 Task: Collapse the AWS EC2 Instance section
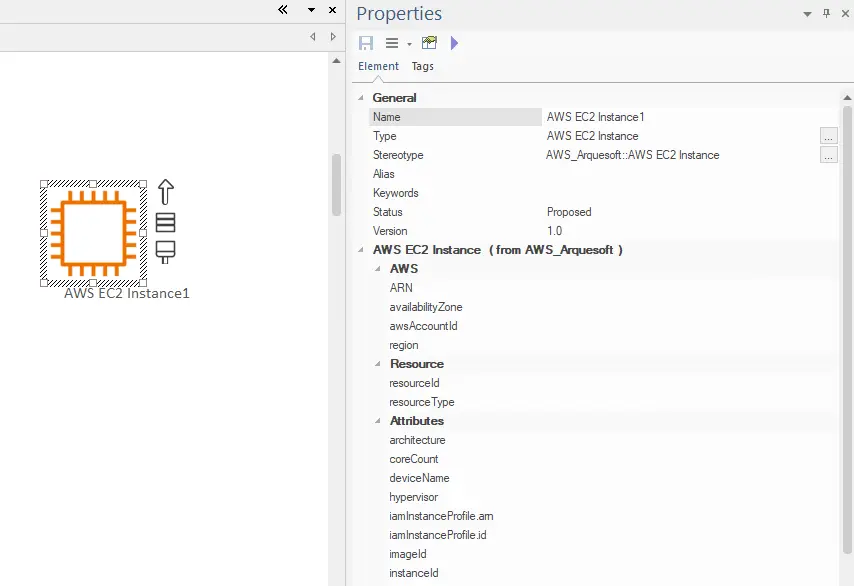361,250
